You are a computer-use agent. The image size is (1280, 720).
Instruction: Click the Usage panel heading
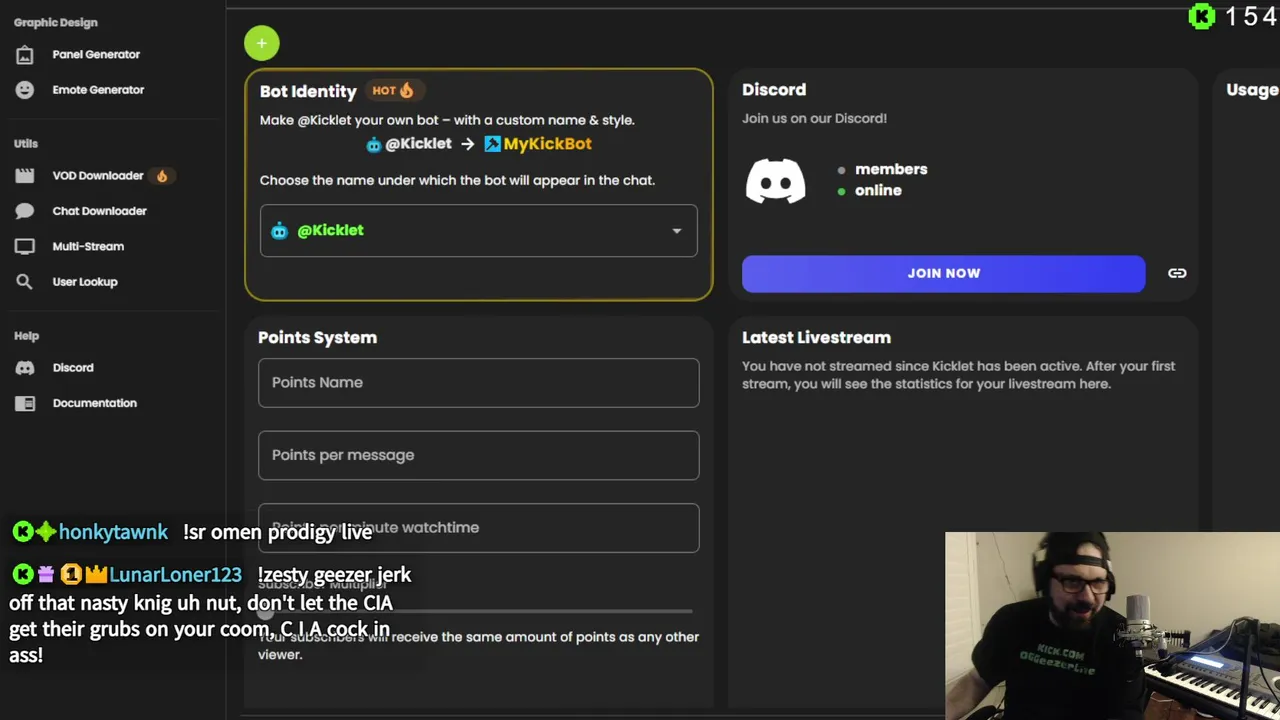(x=1252, y=90)
